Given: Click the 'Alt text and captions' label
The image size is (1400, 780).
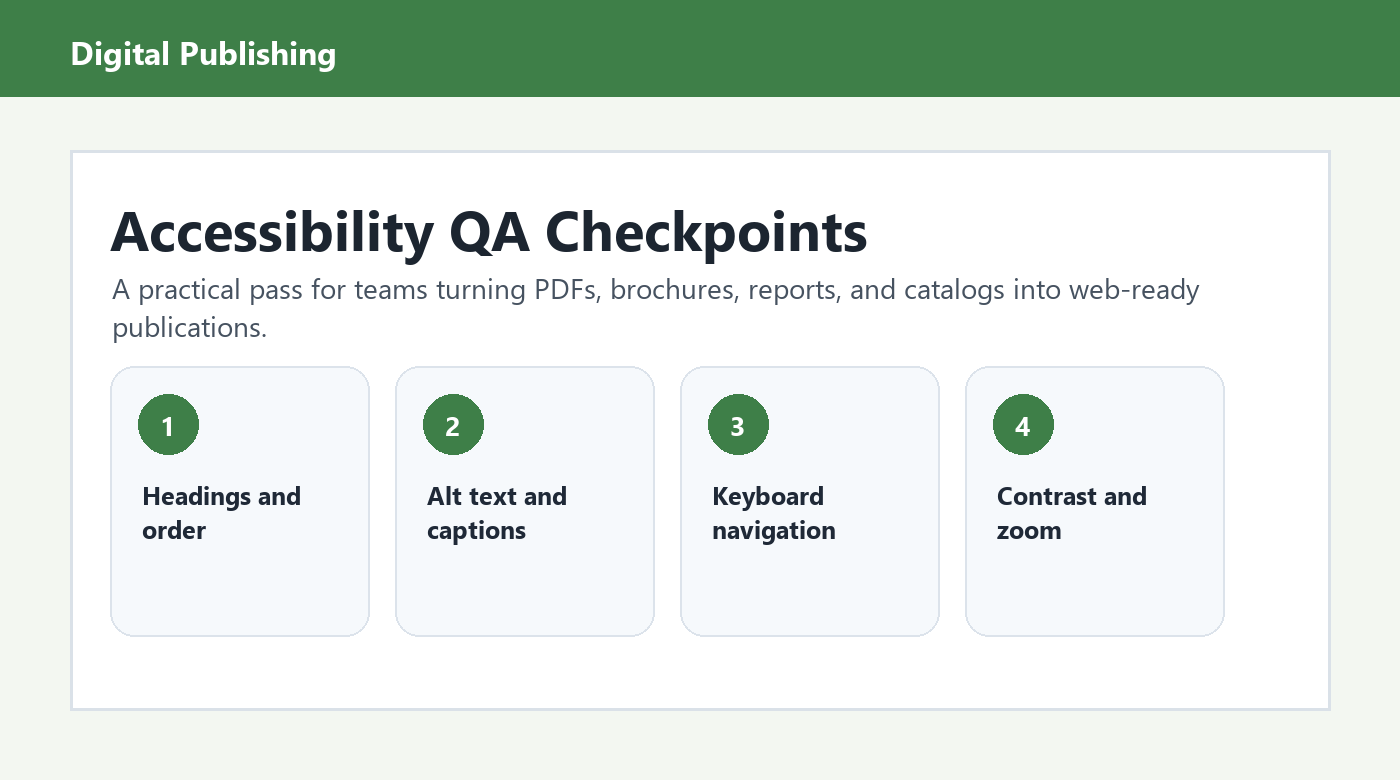Looking at the screenshot, I should point(497,513).
